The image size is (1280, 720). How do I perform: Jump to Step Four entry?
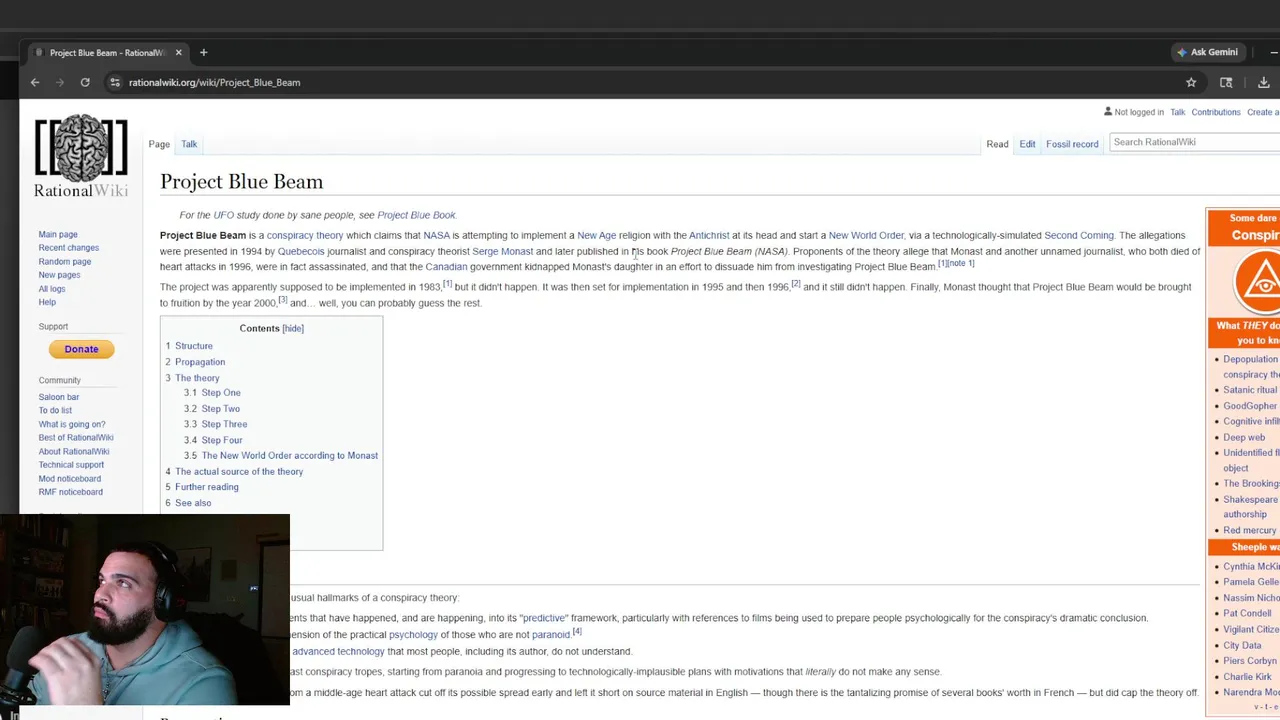click(x=222, y=440)
